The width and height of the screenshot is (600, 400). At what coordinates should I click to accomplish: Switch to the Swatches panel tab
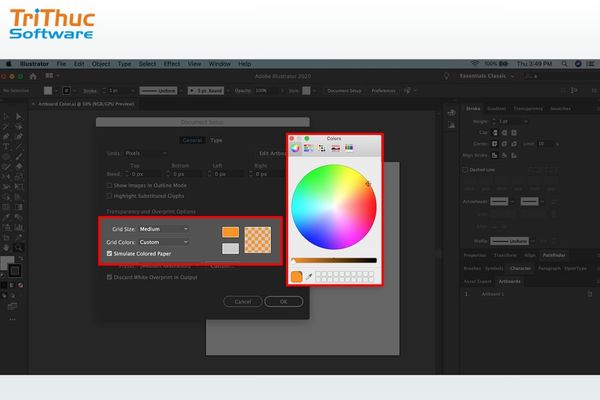click(x=561, y=109)
